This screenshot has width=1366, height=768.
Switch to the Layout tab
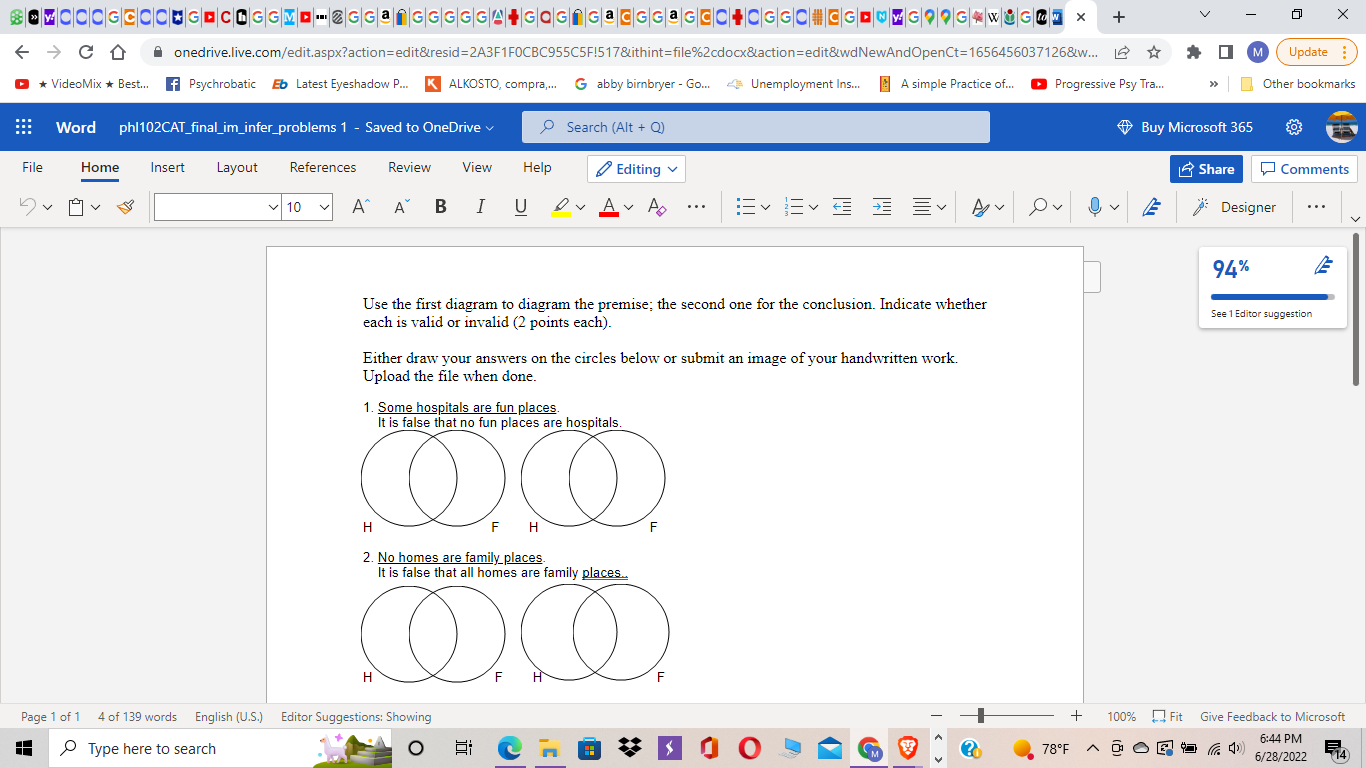tap(237, 168)
